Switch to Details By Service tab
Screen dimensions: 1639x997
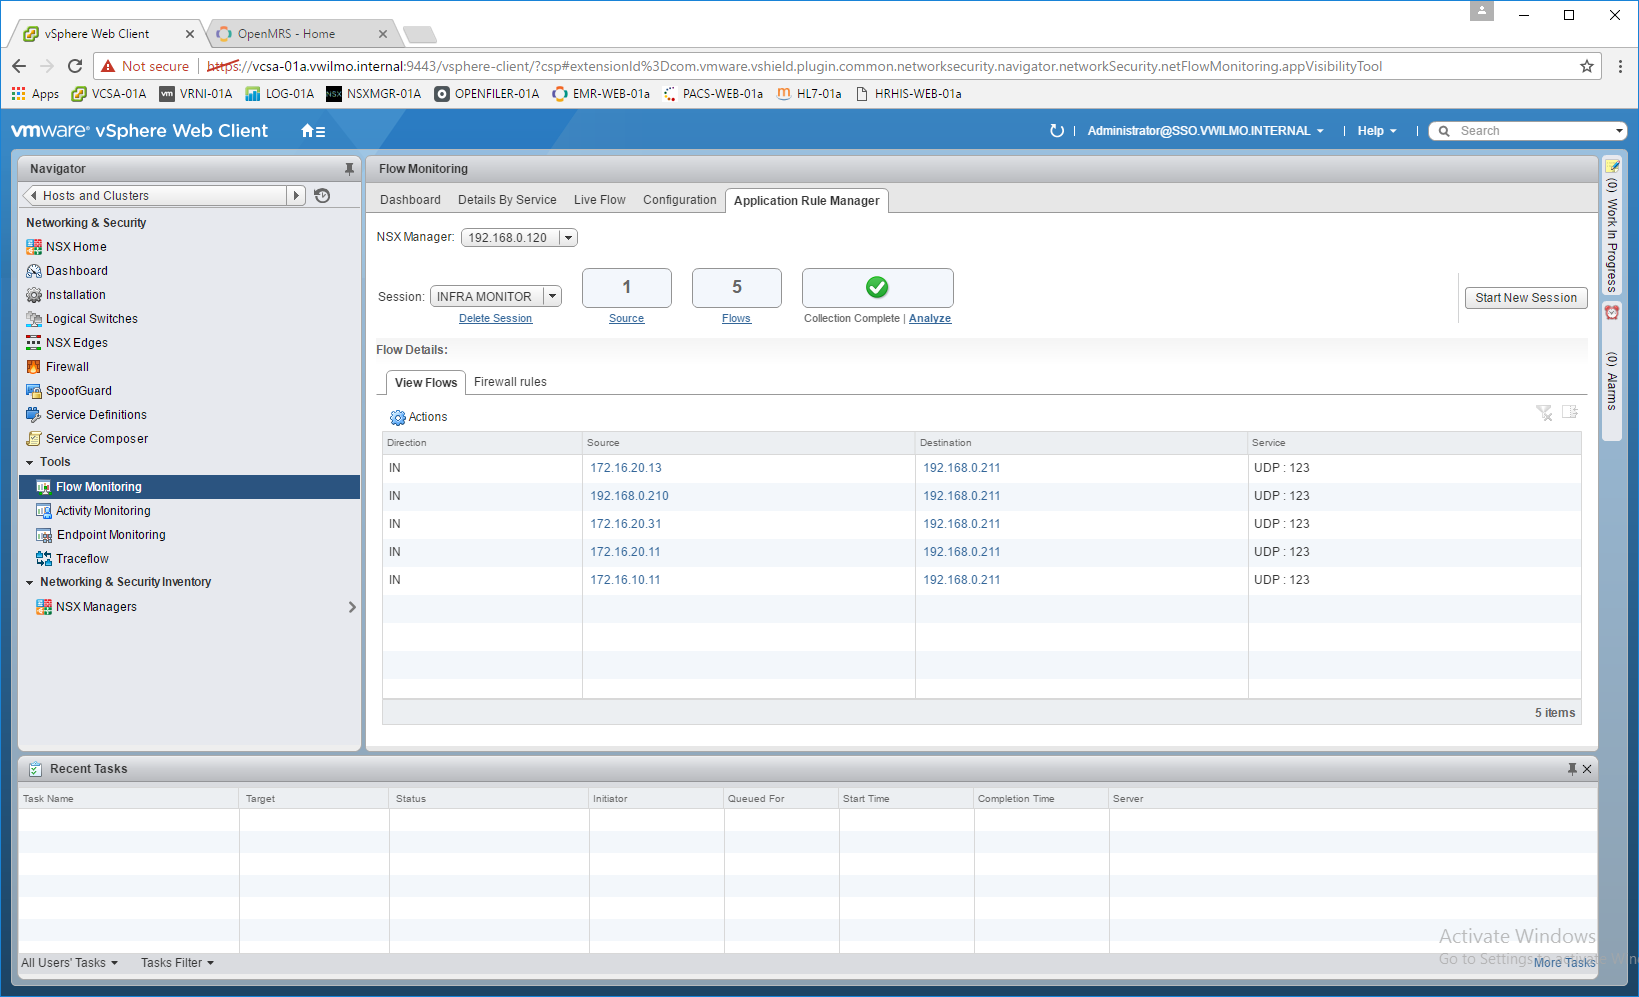507,200
